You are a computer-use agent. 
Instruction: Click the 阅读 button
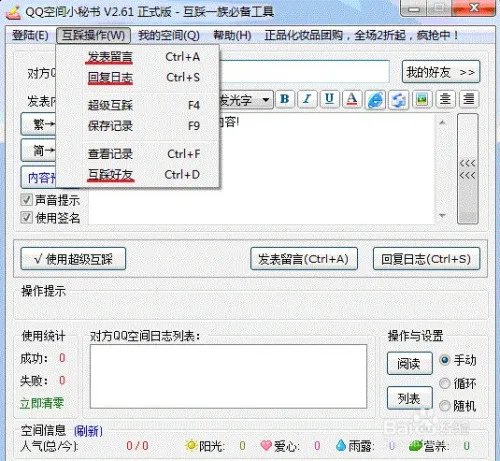click(410, 363)
